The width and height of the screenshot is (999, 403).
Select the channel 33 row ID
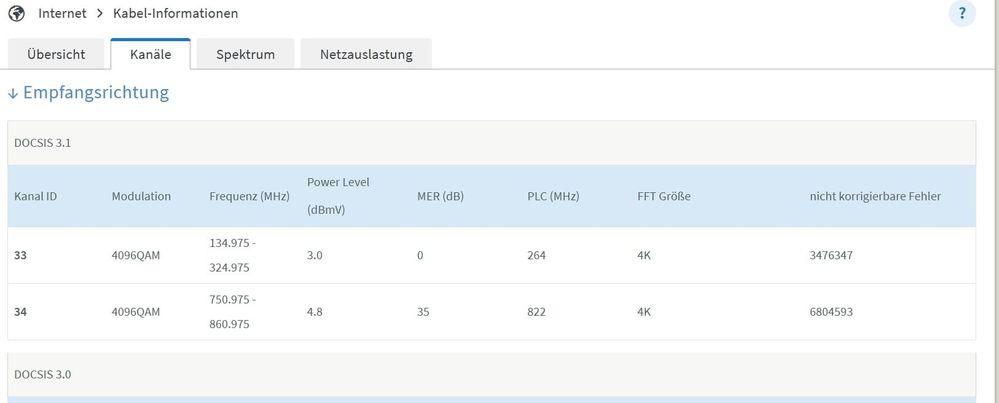click(21, 255)
